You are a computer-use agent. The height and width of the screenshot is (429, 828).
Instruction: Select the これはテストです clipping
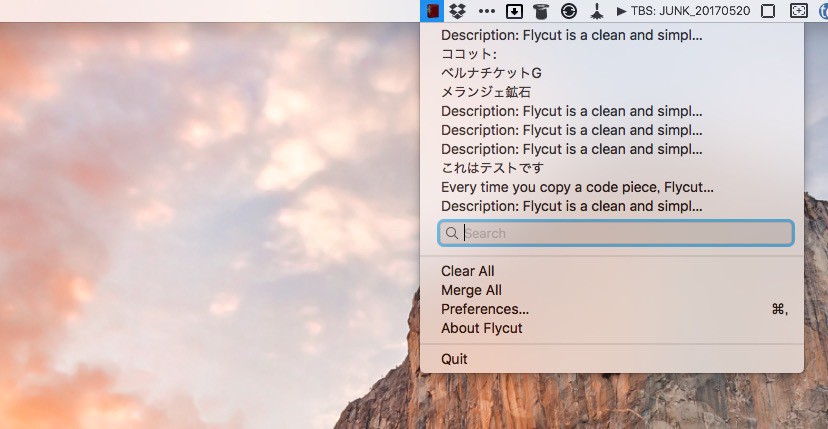click(x=612, y=168)
